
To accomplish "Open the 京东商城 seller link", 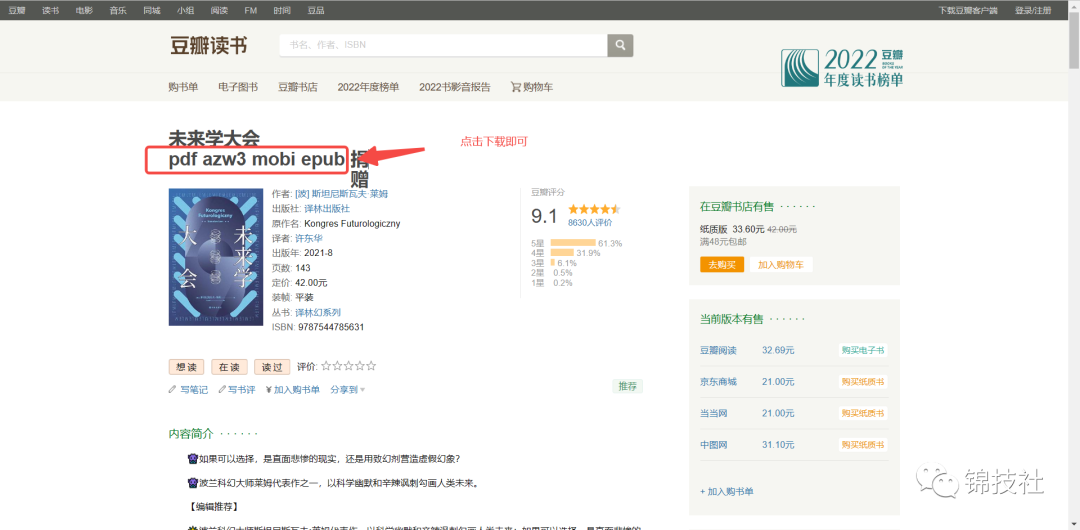I will pos(718,381).
